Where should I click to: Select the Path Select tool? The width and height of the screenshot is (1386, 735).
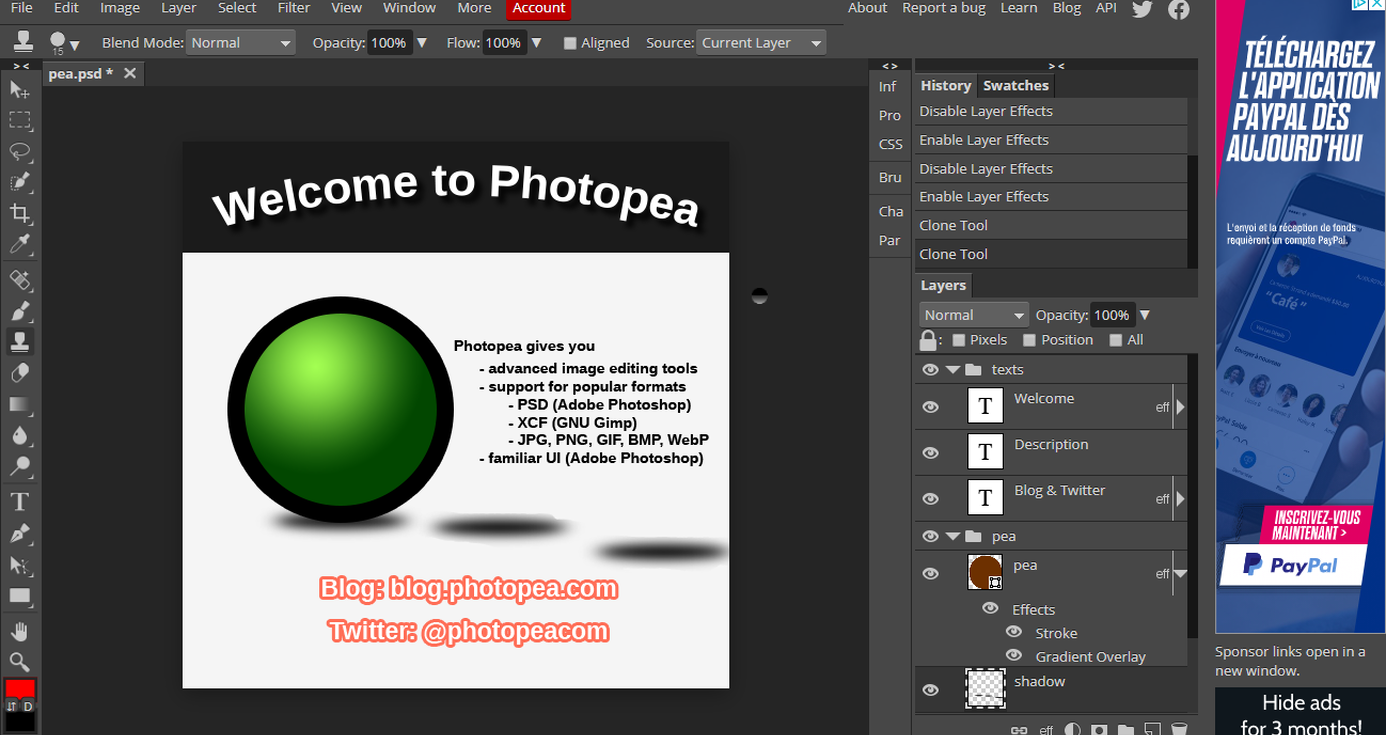pyautogui.click(x=19, y=565)
